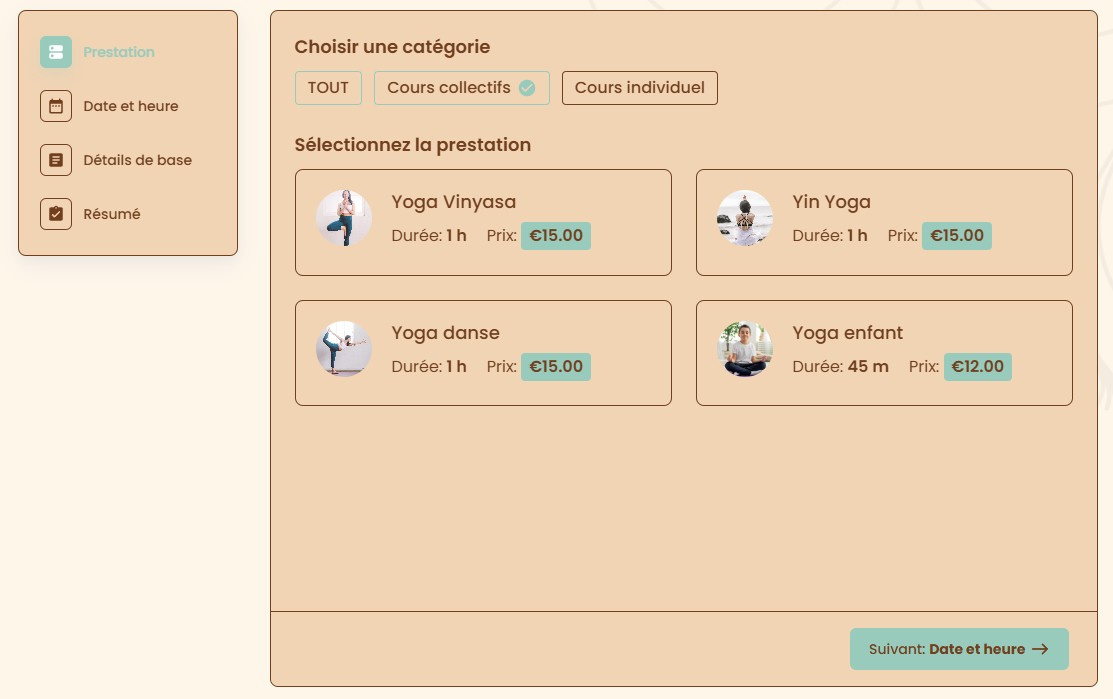Image resolution: width=1113 pixels, height=699 pixels.
Task: Go to the Date et heure step
Action: pyautogui.click(x=131, y=106)
